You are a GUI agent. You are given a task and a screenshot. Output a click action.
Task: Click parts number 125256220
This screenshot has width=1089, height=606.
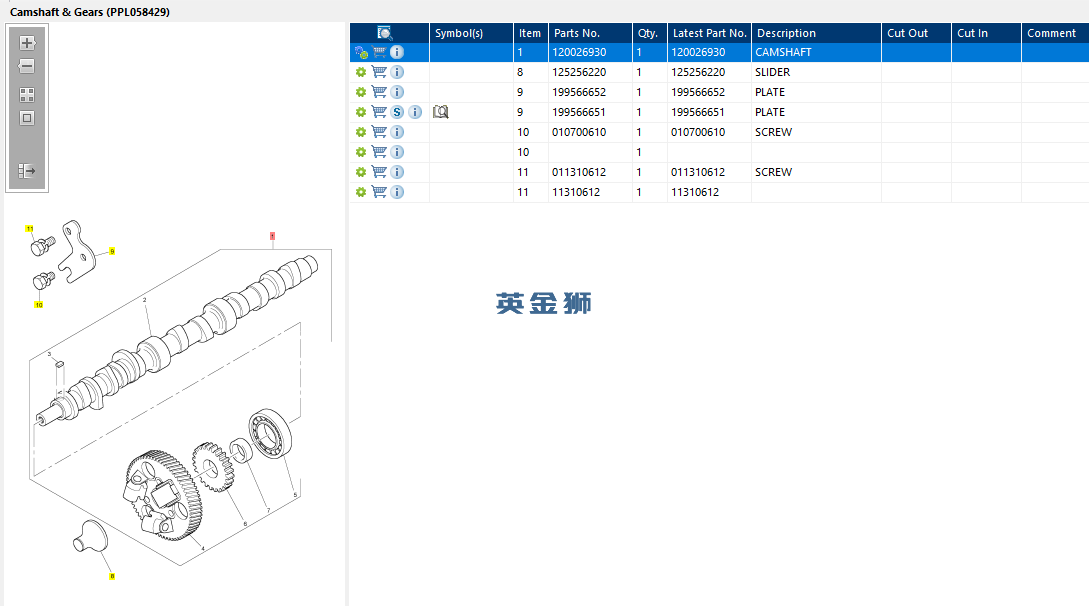[x=579, y=72]
